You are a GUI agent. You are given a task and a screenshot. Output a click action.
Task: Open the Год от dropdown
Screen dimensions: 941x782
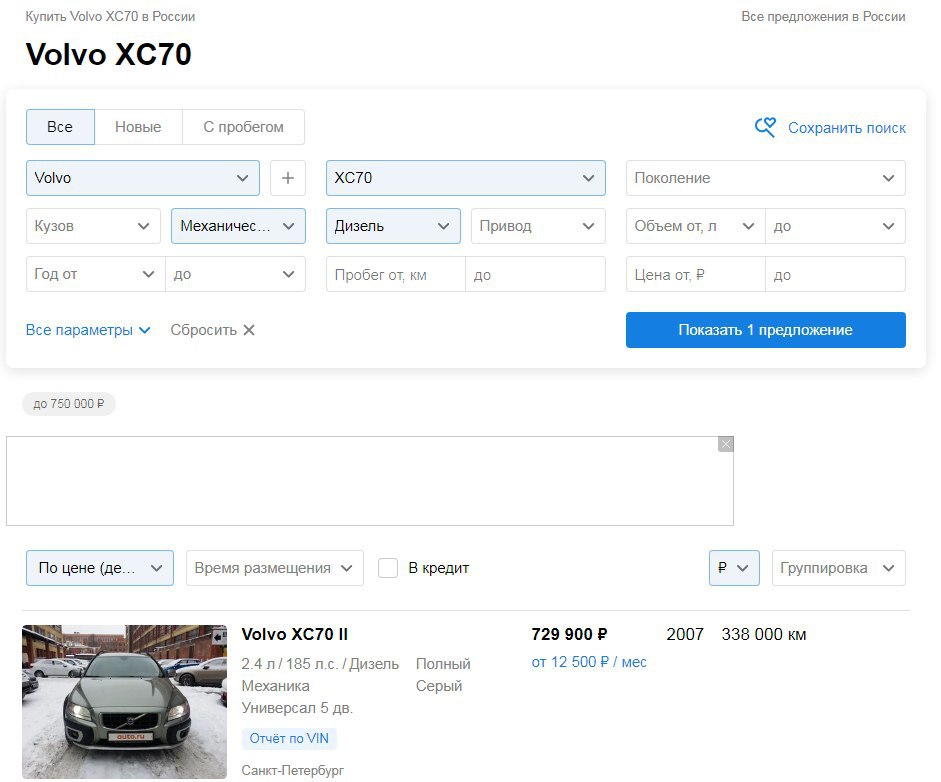pyautogui.click(x=95, y=274)
